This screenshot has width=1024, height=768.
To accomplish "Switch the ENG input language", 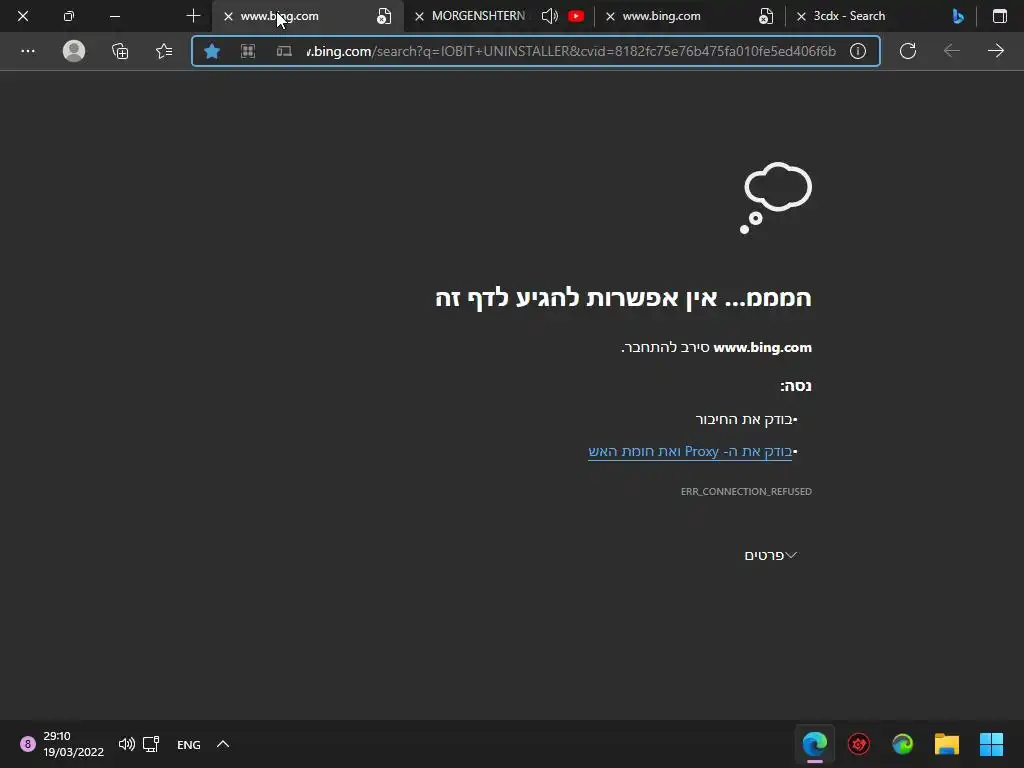I will (x=189, y=744).
